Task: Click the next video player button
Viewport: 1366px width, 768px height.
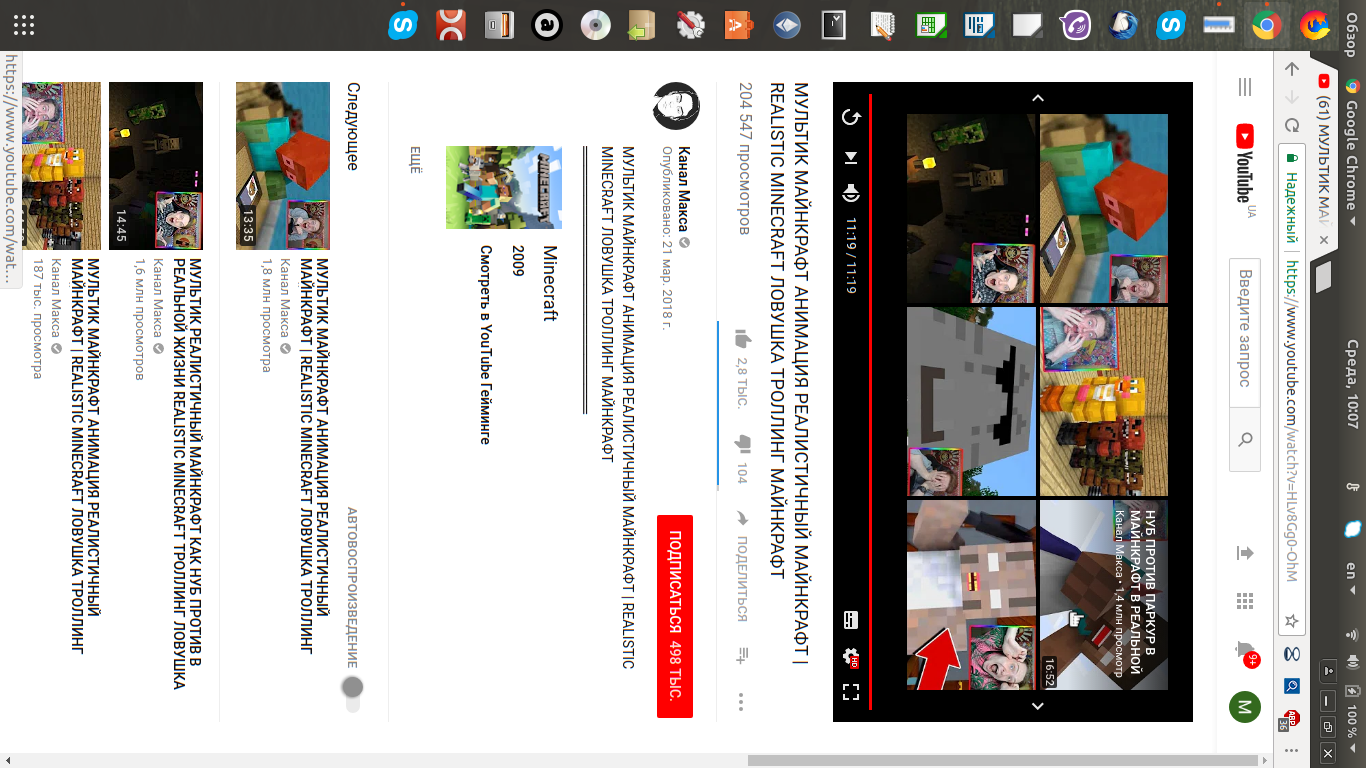Action: 851,157
